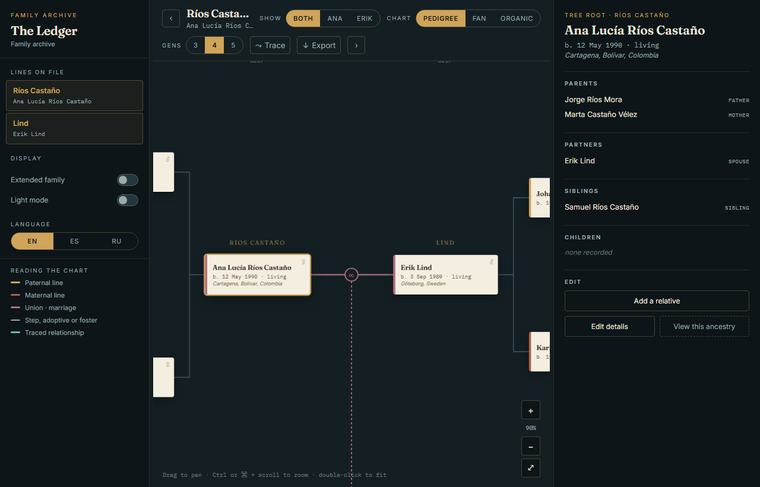Set language to RU
This screenshot has width=760, height=487.
tap(116, 241)
